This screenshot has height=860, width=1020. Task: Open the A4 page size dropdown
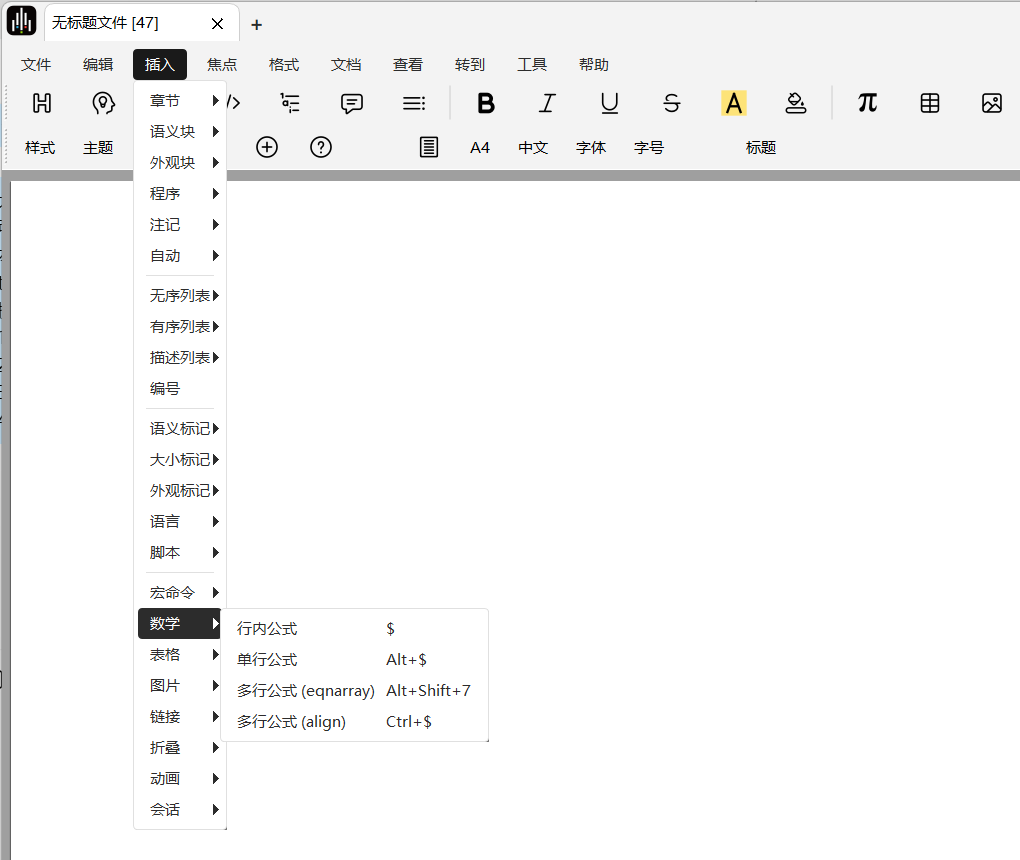click(x=480, y=147)
